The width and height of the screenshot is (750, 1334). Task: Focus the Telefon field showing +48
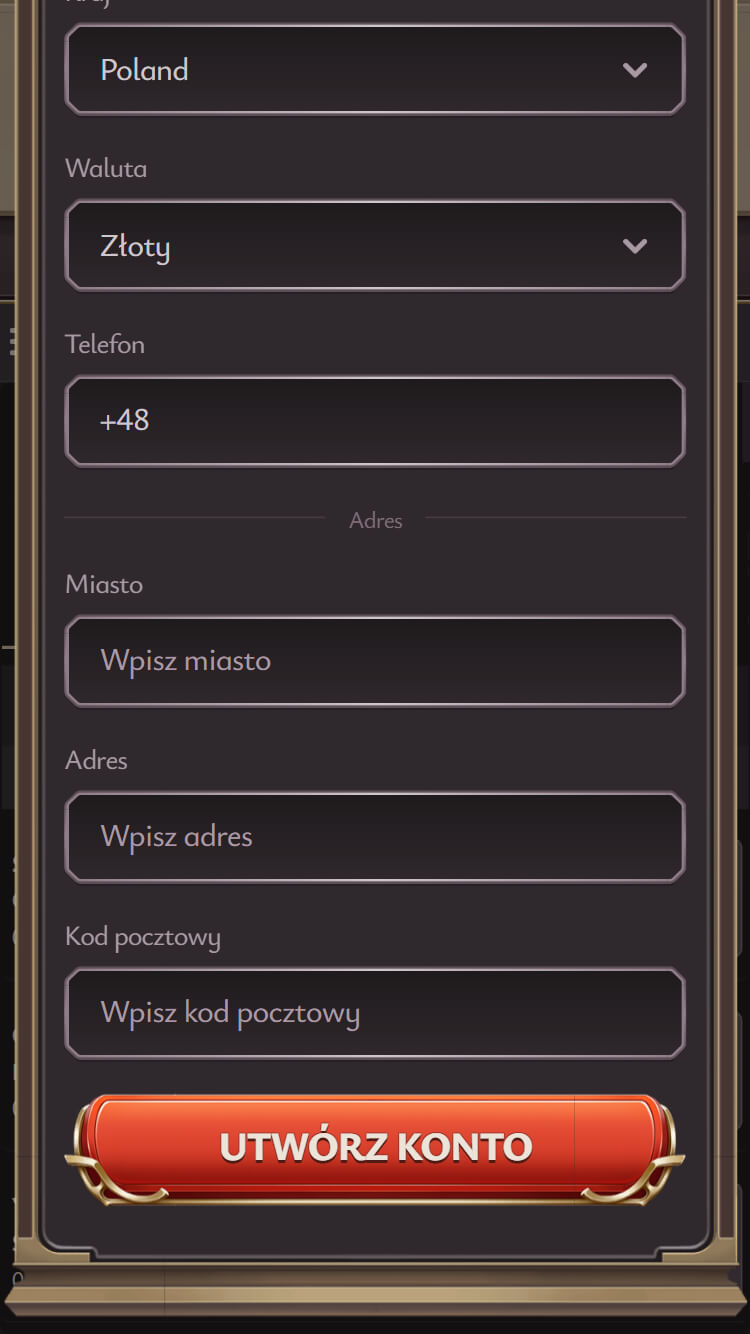pyautogui.click(x=375, y=421)
